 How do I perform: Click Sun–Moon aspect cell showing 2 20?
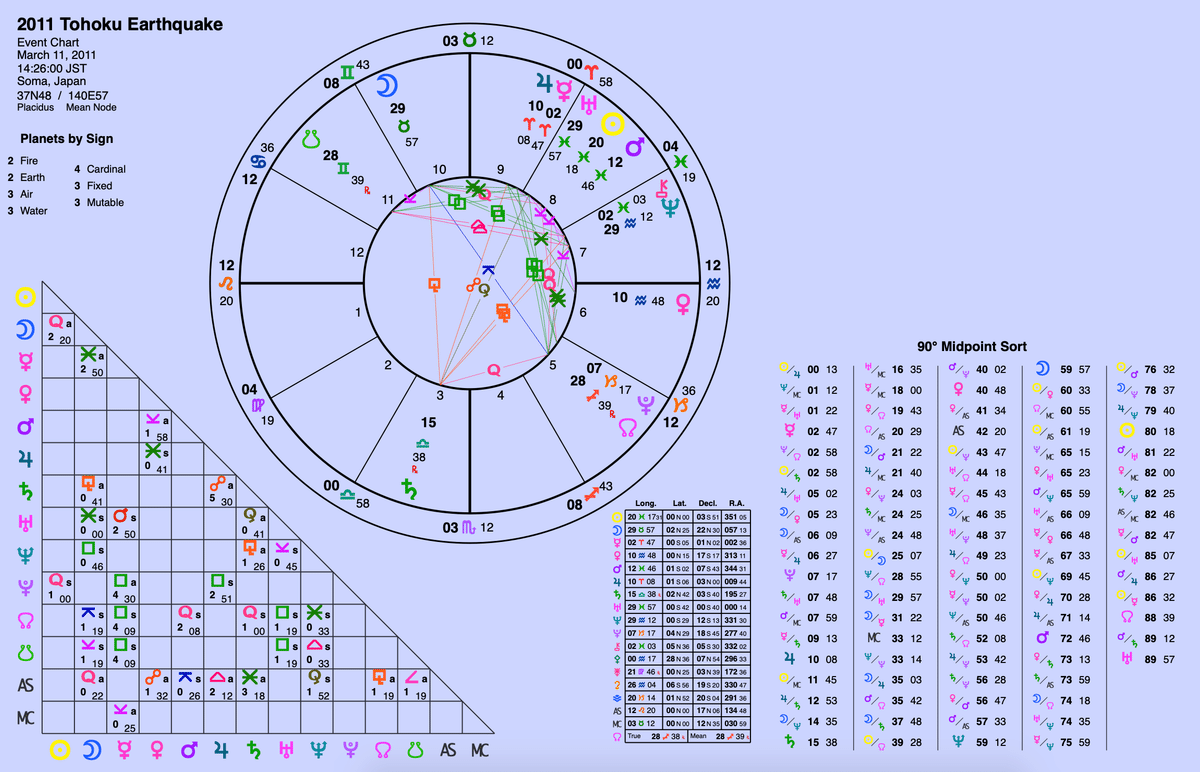pyautogui.click(x=59, y=329)
